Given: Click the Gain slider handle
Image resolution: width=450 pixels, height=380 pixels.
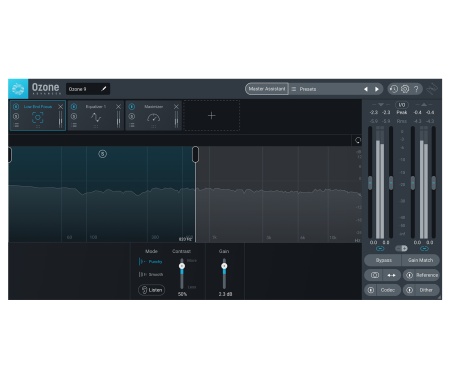Looking at the screenshot, I should [224, 266].
